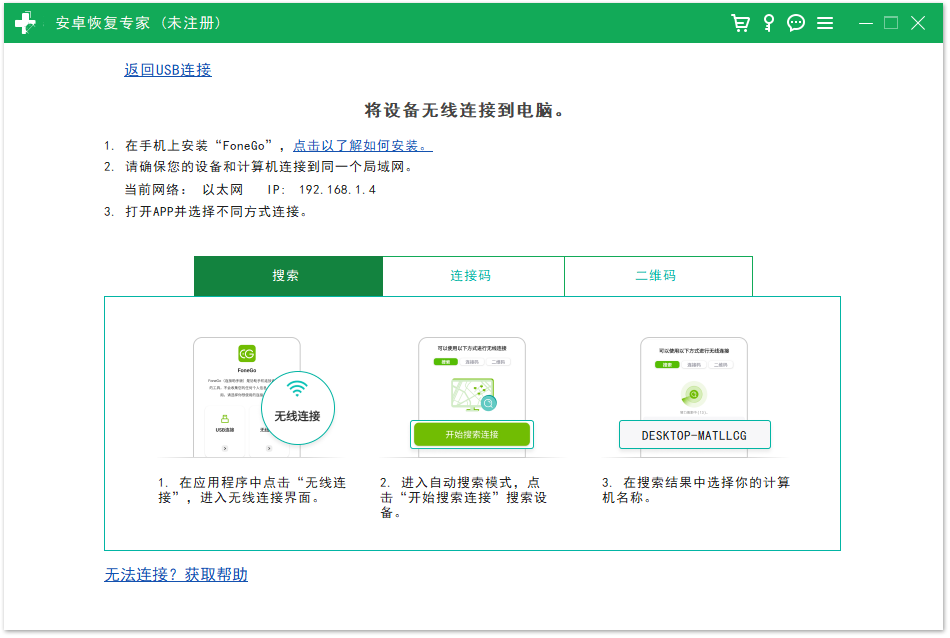Maximize the application window
The width and height of the screenshot is (950, 638).
(x=891, y=23)
